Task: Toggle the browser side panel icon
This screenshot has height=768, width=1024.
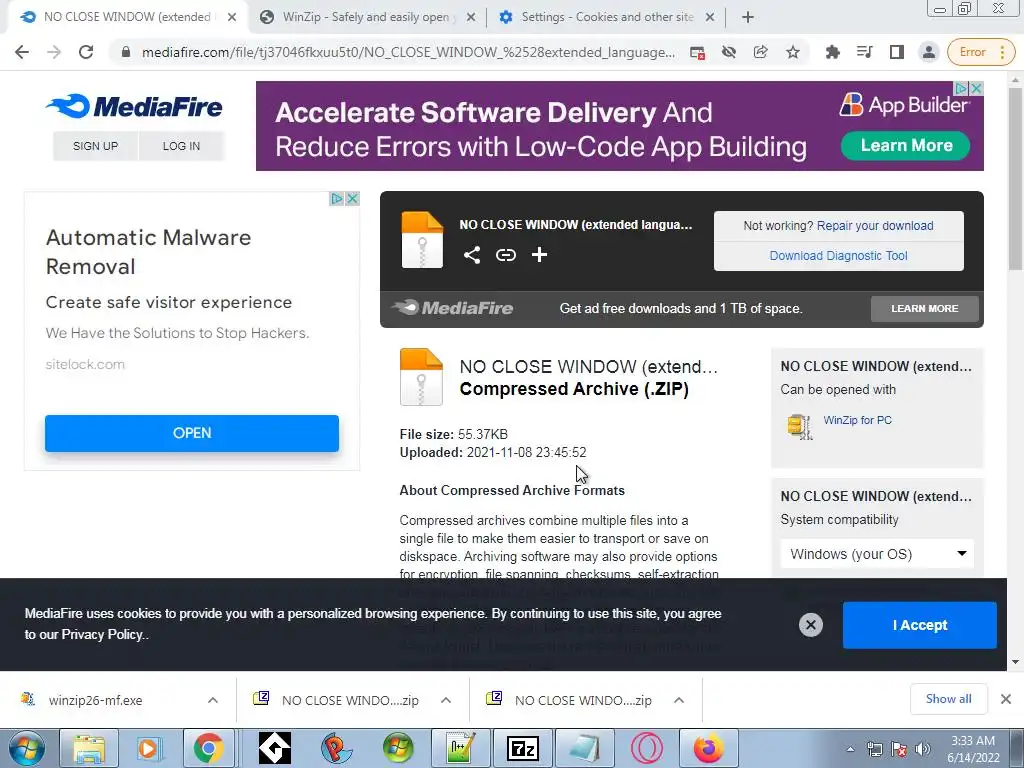Action: tap(897, 52)
